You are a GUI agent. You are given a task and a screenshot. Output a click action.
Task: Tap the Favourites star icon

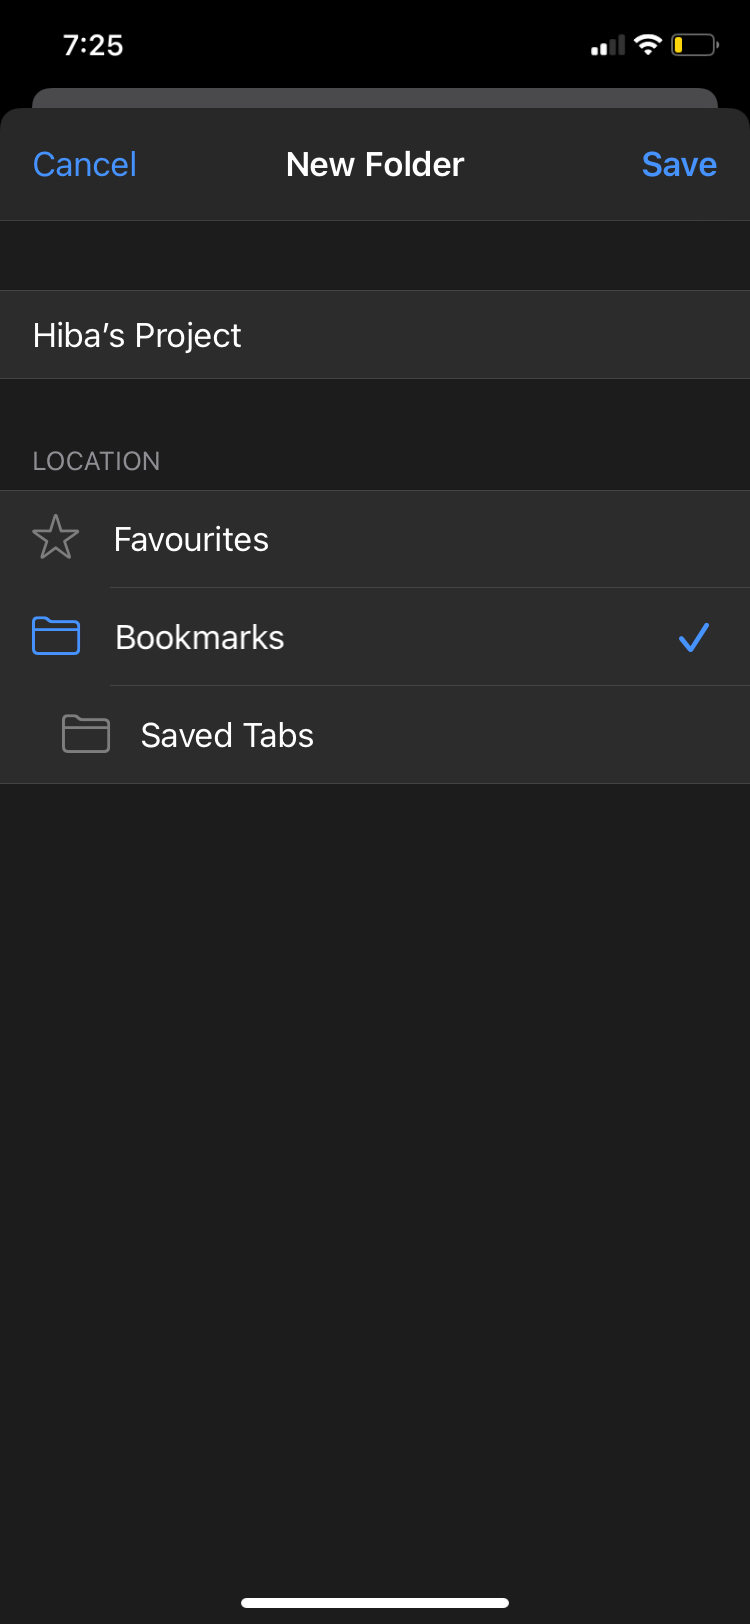[x=55, y=538]
